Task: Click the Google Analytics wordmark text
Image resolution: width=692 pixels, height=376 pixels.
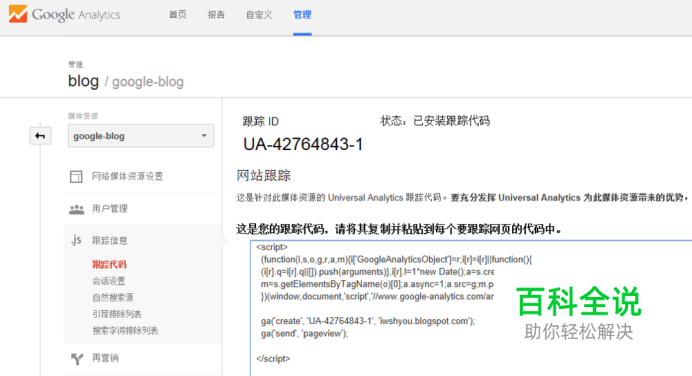Action: [76, 15]
